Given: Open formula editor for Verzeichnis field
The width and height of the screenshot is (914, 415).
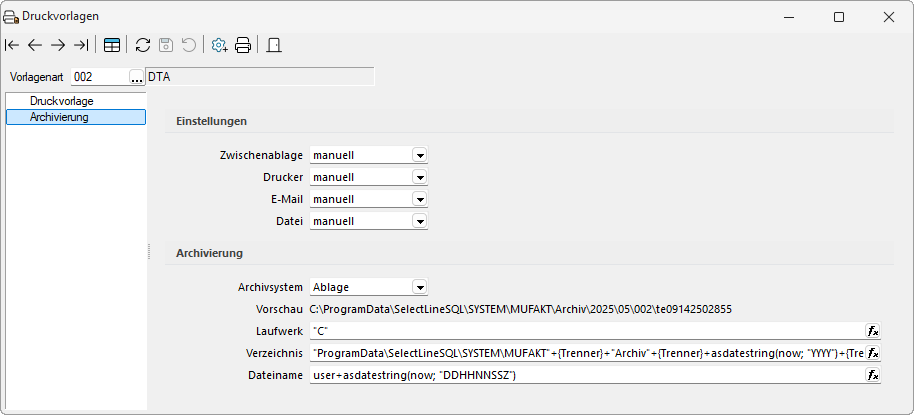Looking at the screenshot, I should 873,353.
